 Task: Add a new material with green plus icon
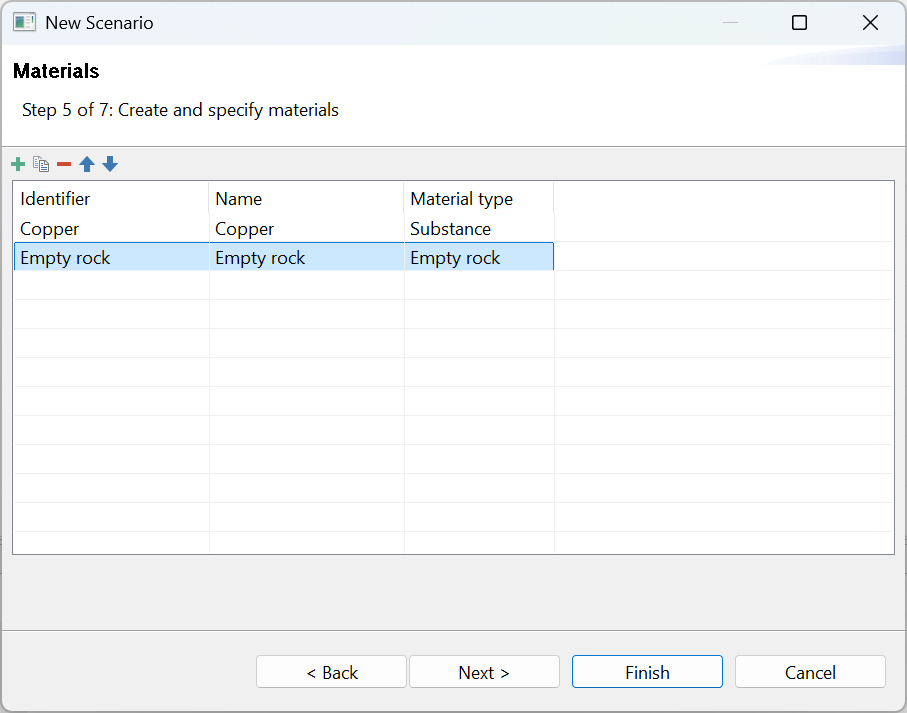[x=18, y=164]
